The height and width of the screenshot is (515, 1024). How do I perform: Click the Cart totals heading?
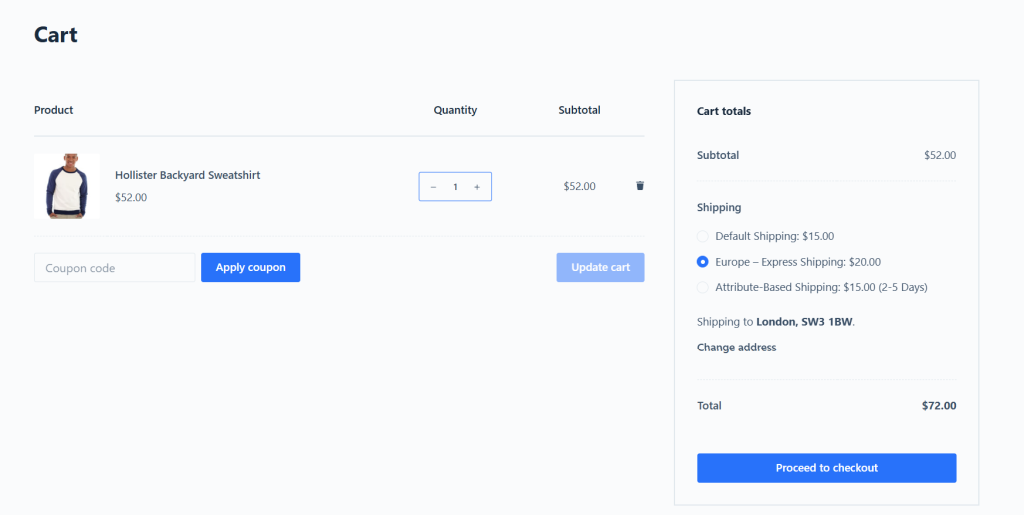coord(724,112)
